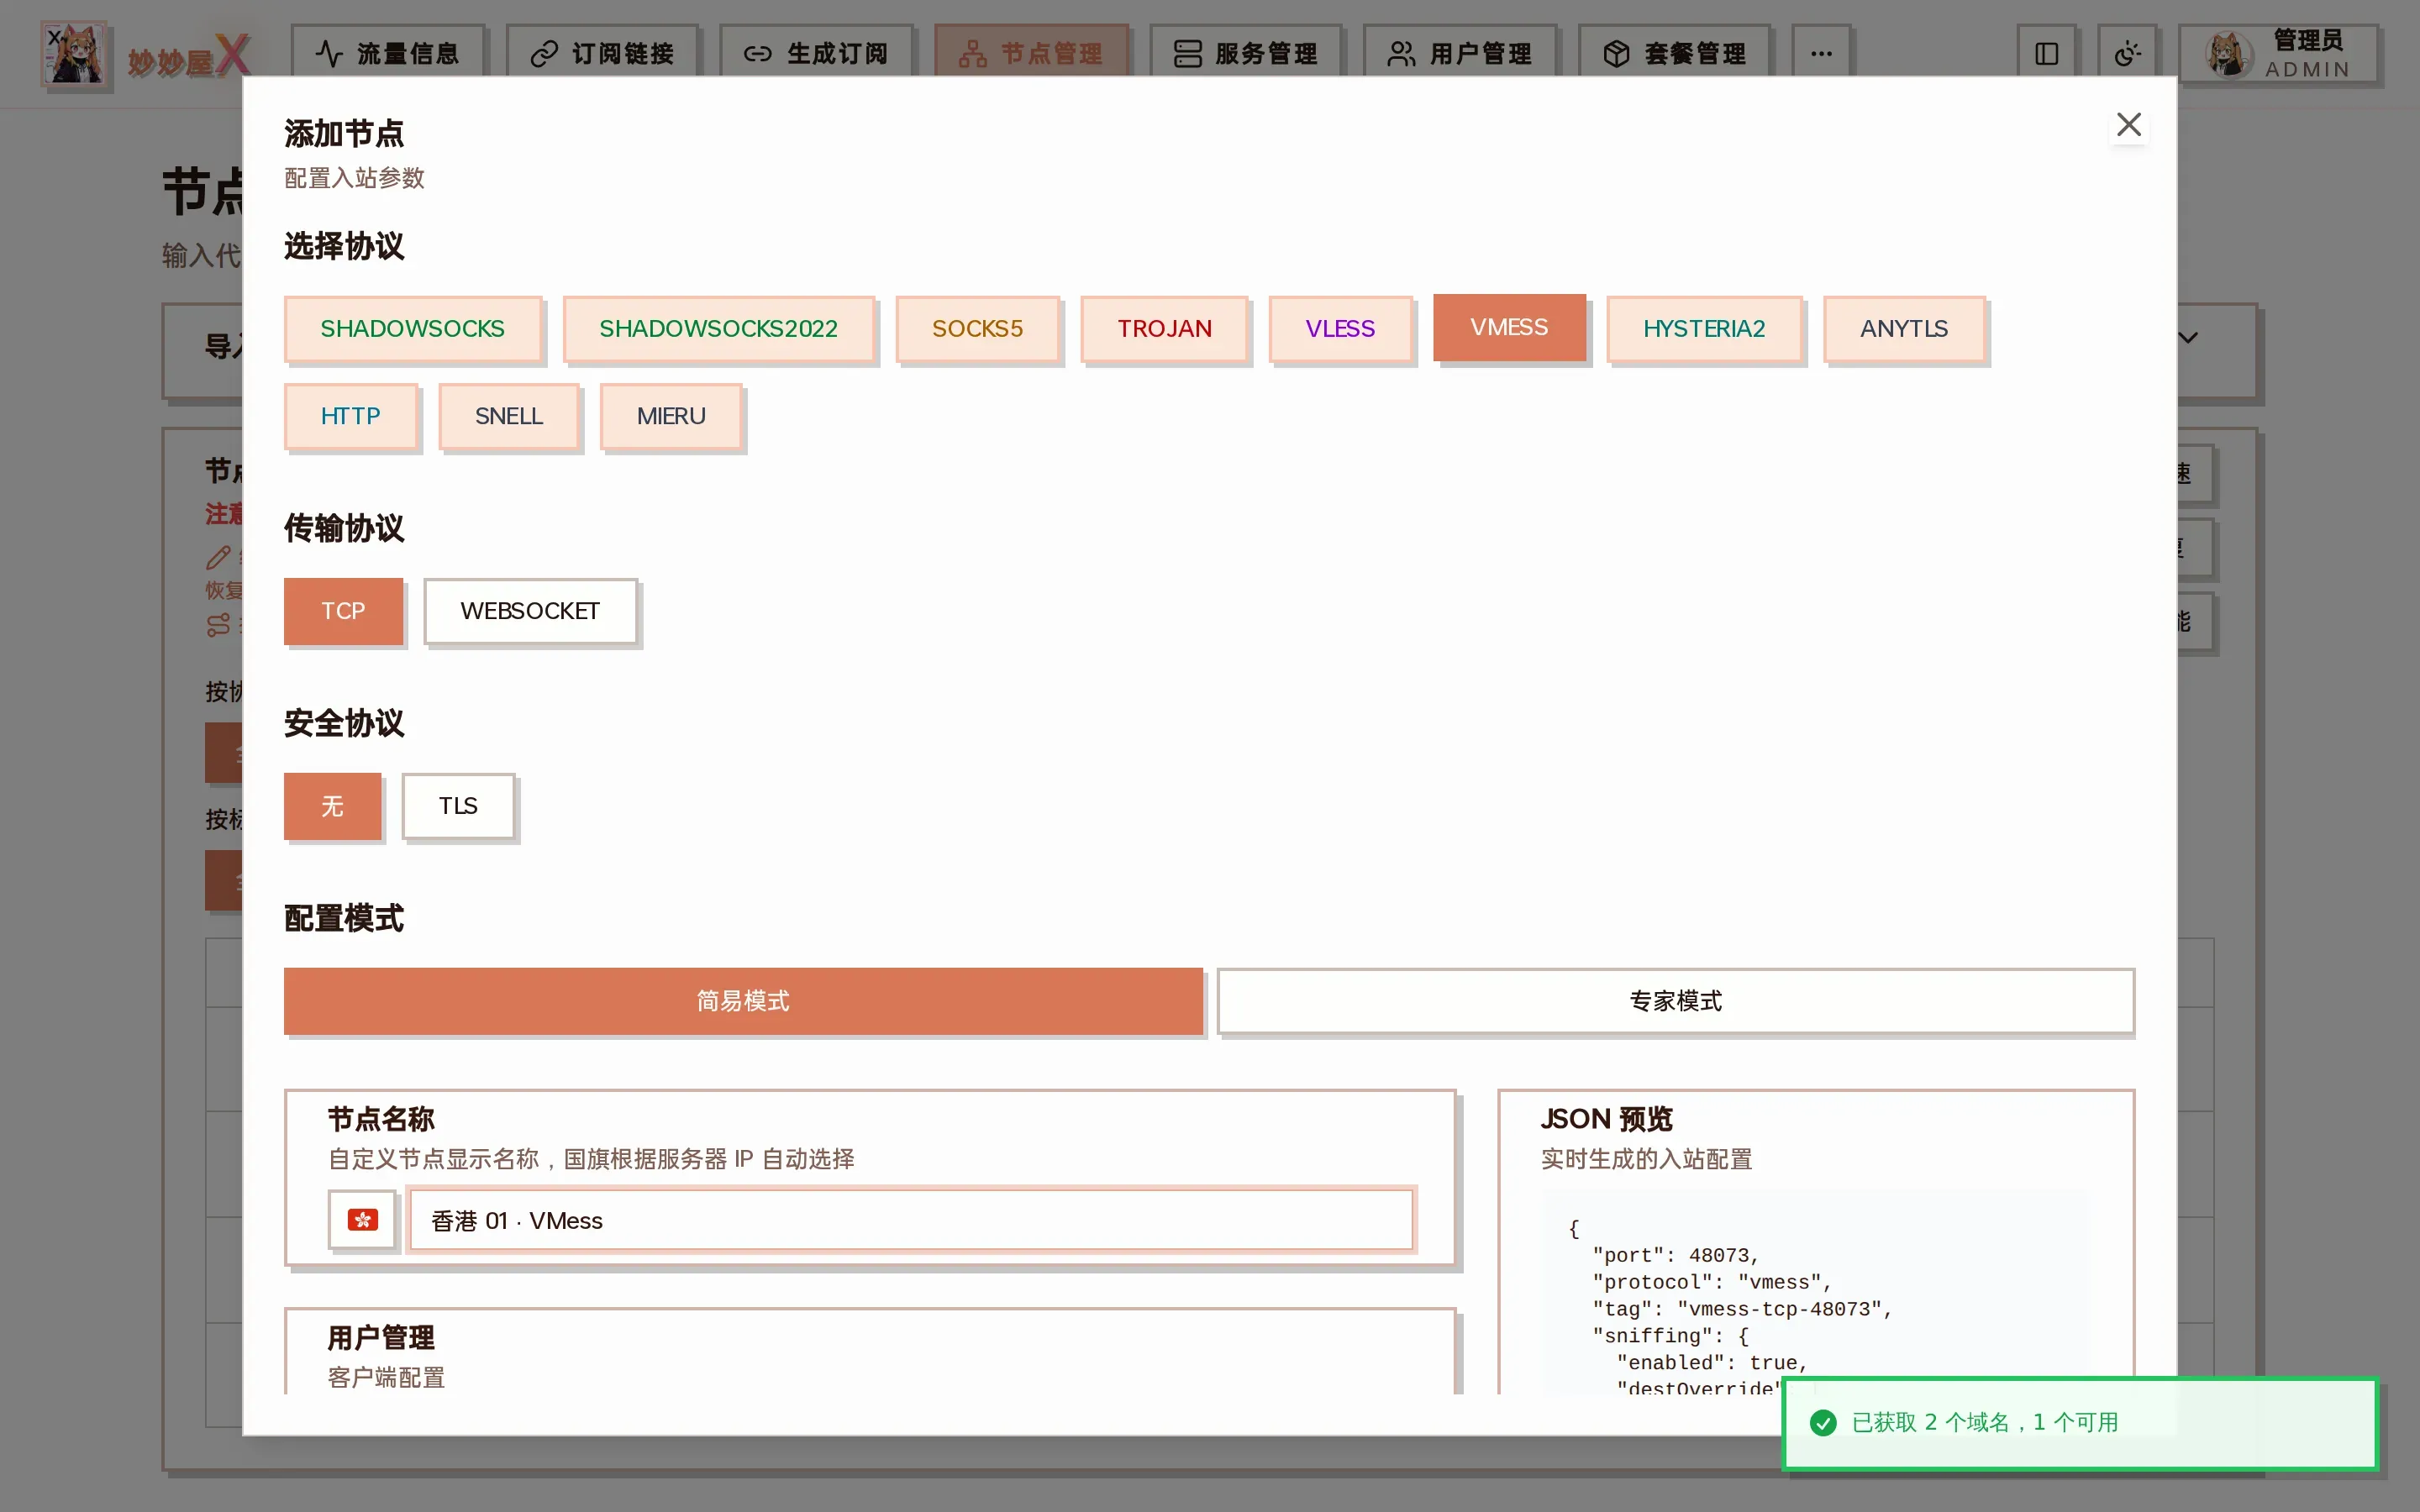Open 服务管理 navigation item
Image resolution: width=2420 pixels, height=1512 pixels.
click(1245, 53)
